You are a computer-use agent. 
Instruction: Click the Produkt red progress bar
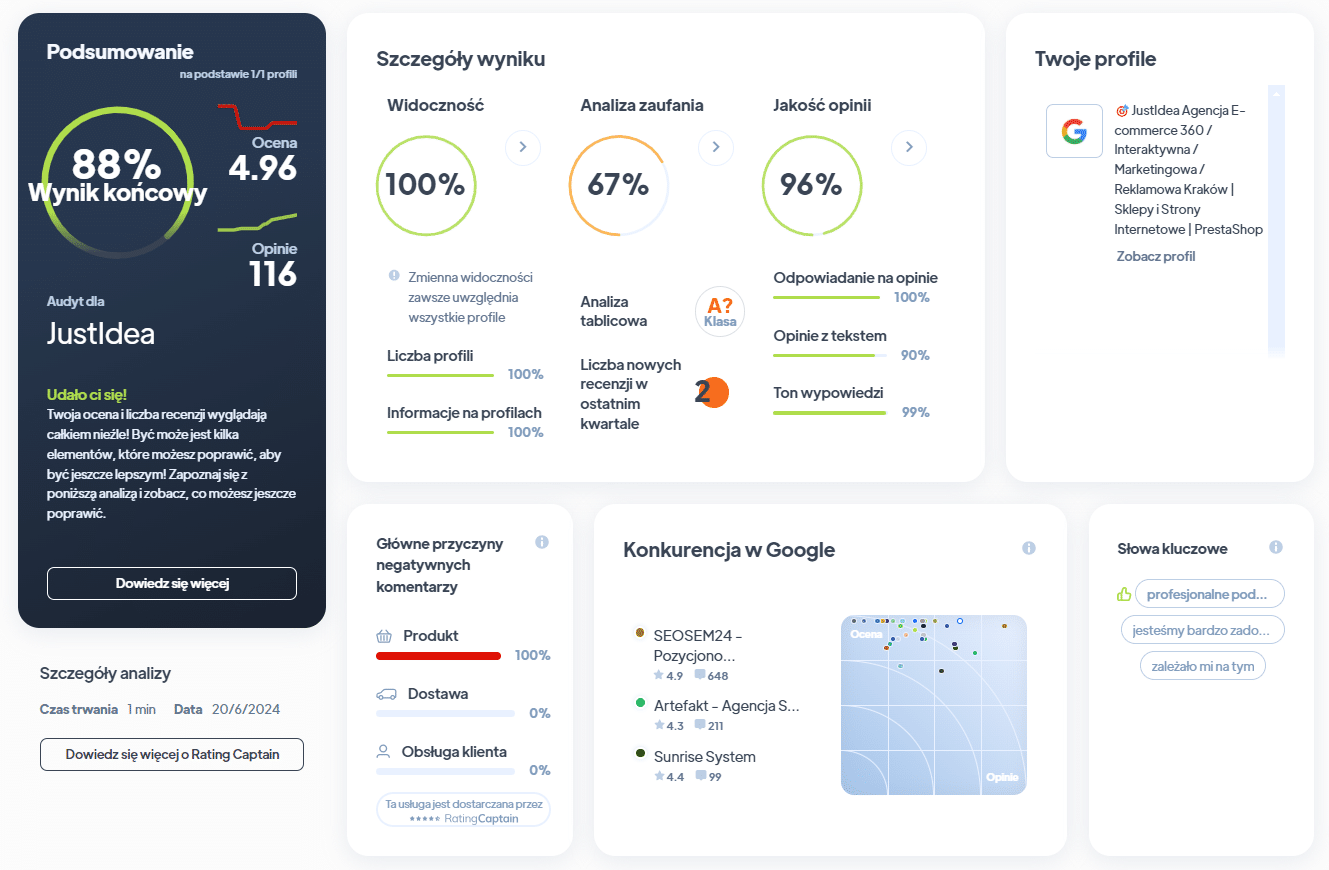pyautogui.click(x=438, y=656)
